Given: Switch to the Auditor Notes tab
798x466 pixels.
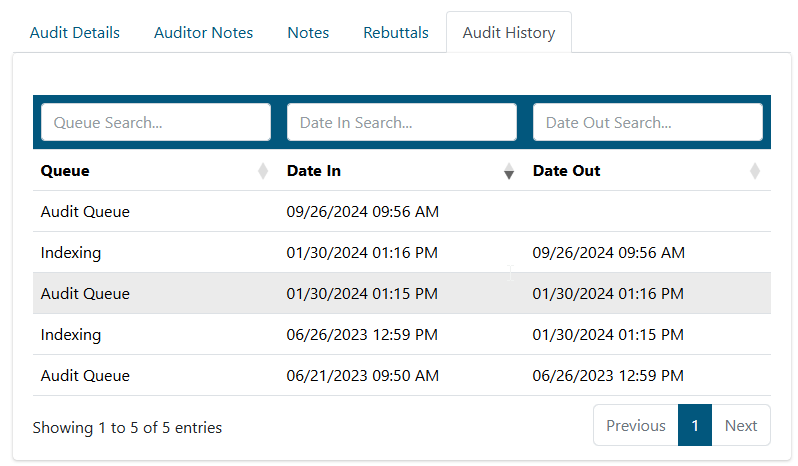Looking at the screenshot, I should pyautogui.click(x=204, y=33).
